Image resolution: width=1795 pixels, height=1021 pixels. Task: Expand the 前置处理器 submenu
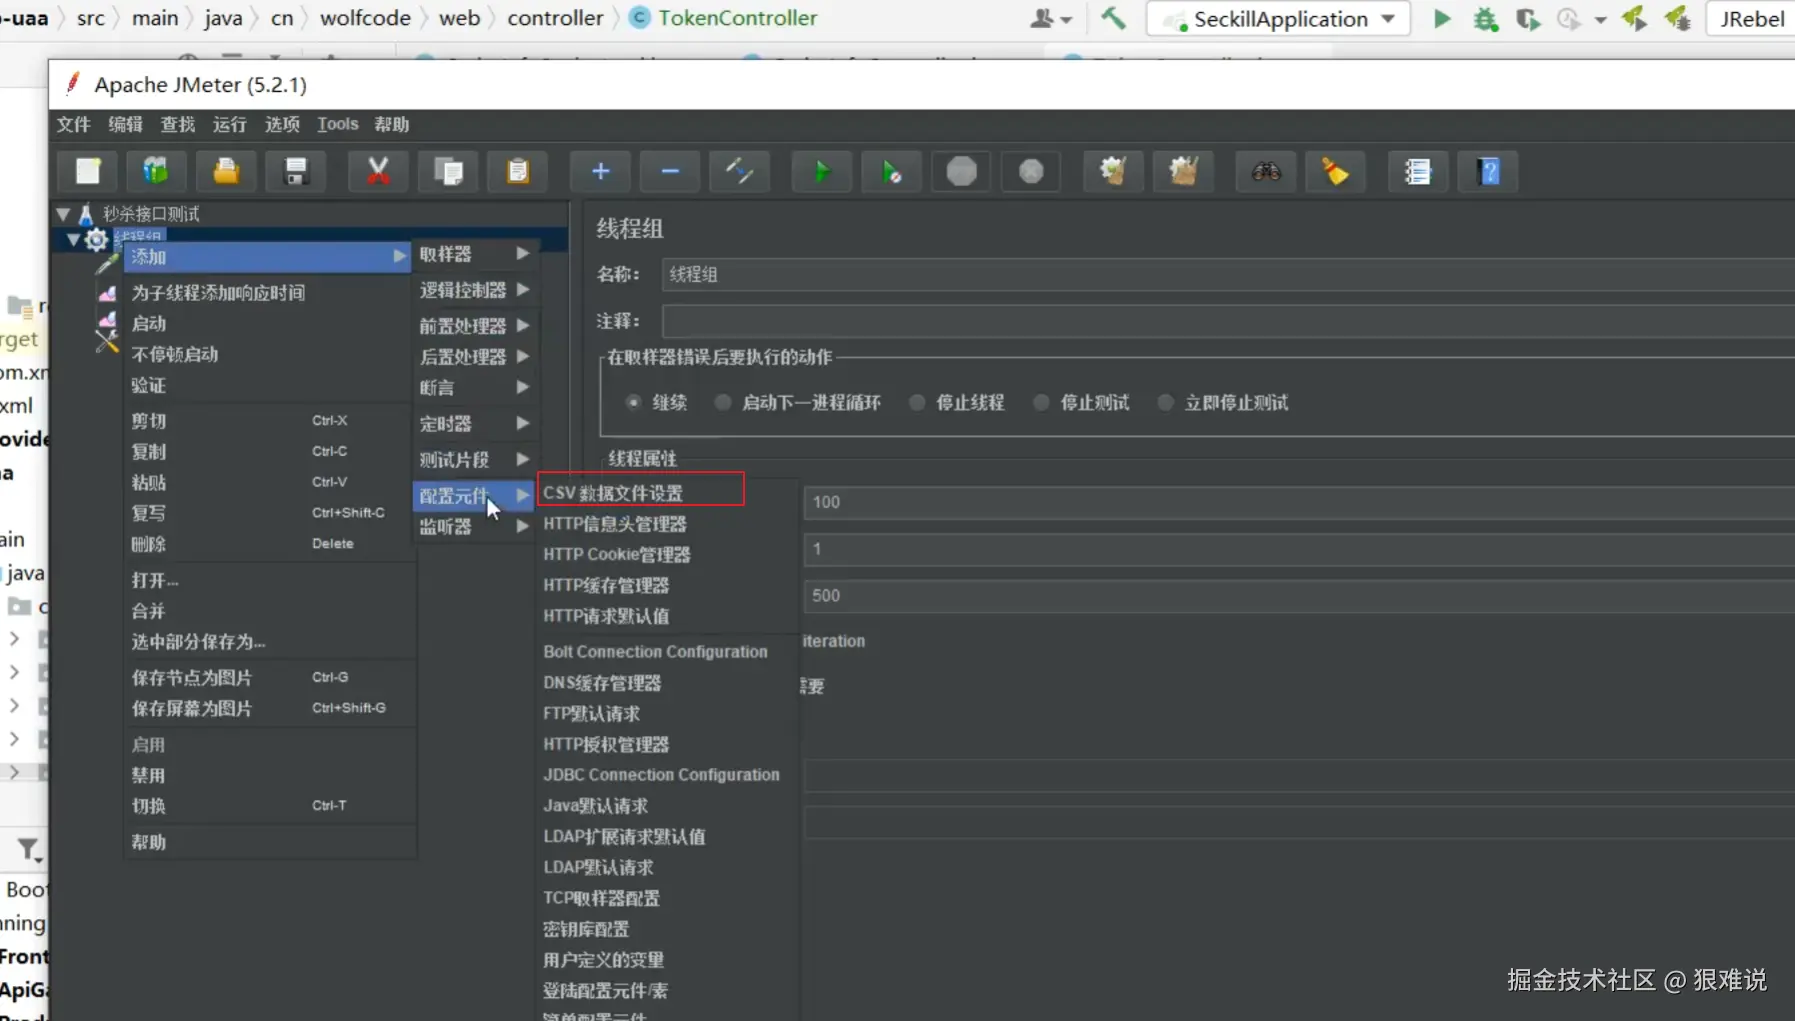tap(474, 326)
